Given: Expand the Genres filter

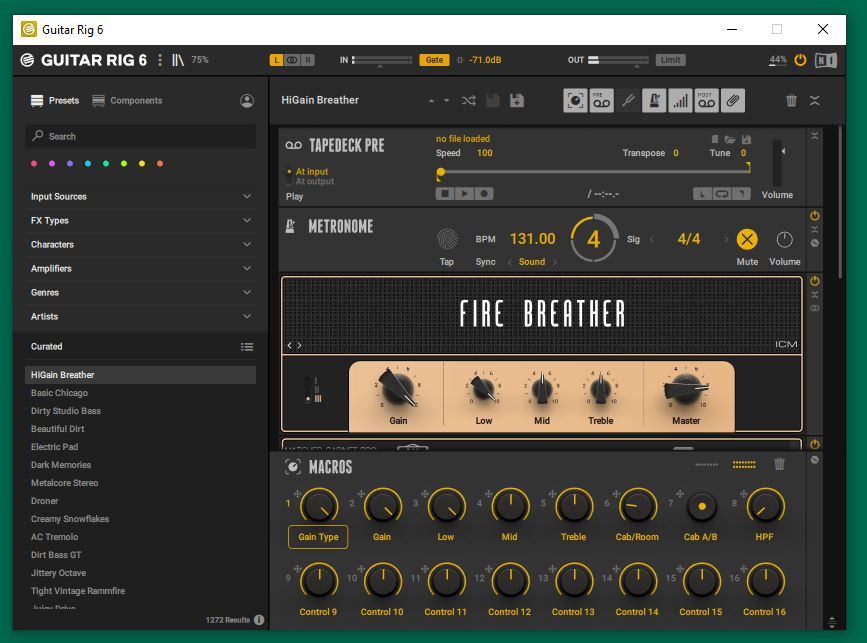Looking at the screenshot, I should point(141,292).
